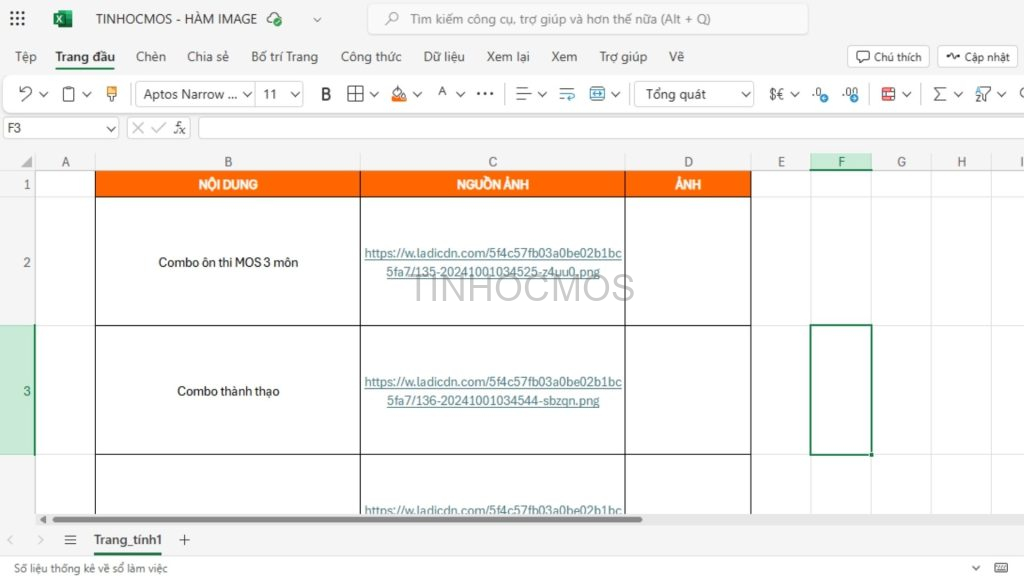Expand borders options dropdown
The width and height of the screenshot is (1024, 576).
click(x=374, y=95)
